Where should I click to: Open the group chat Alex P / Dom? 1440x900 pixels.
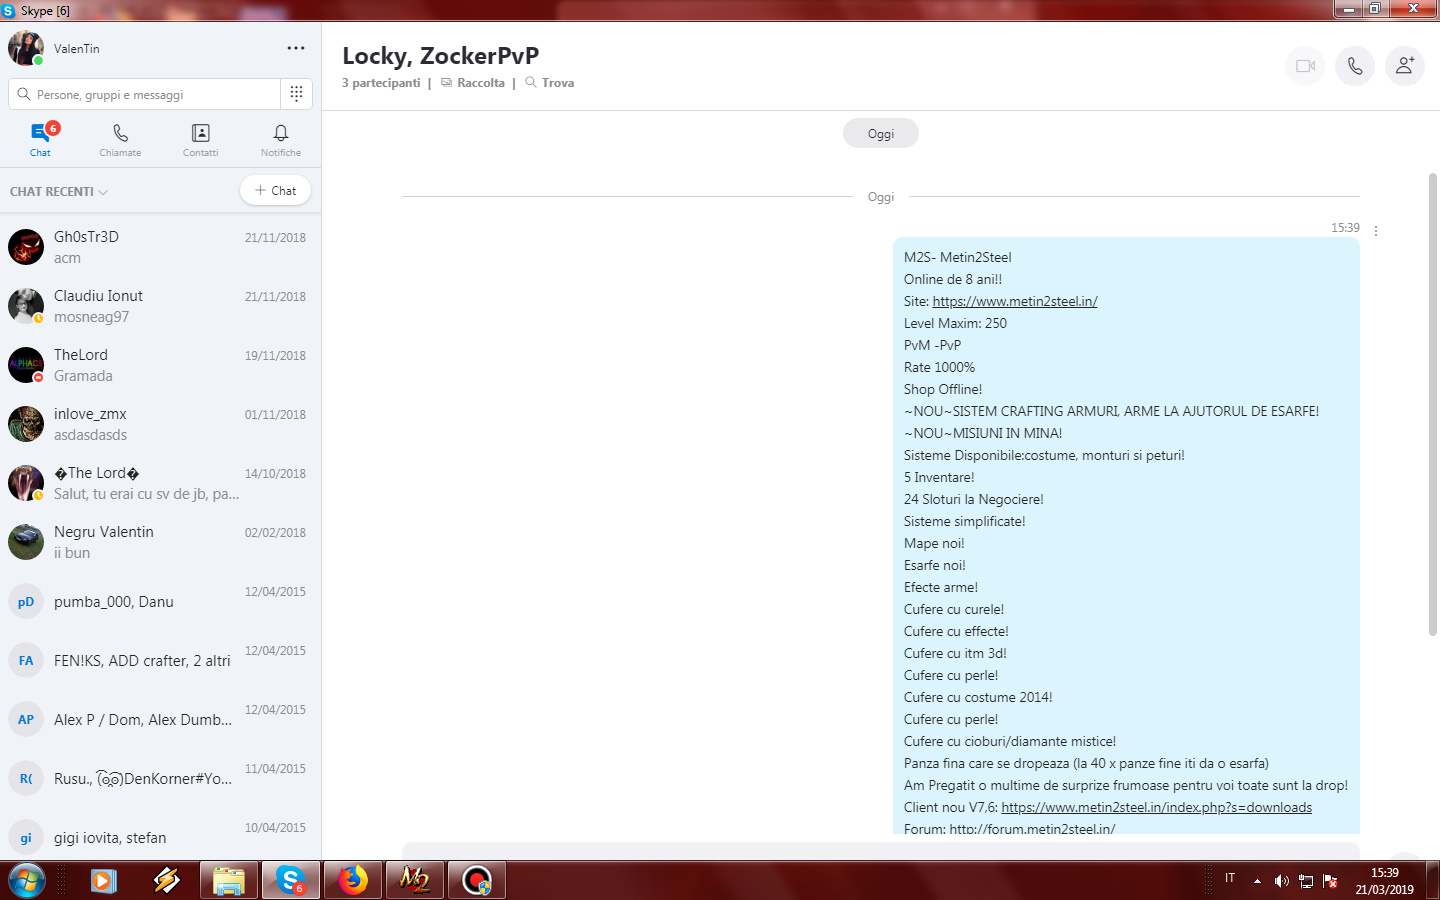click(160, 719)
